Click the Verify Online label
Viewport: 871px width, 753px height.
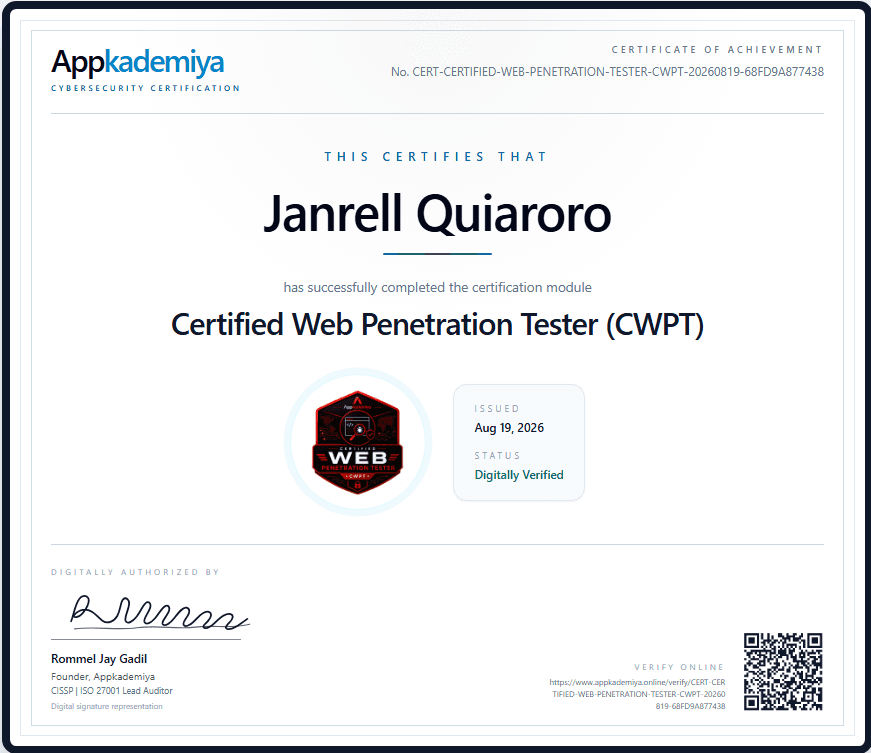[x=679, y=667]
